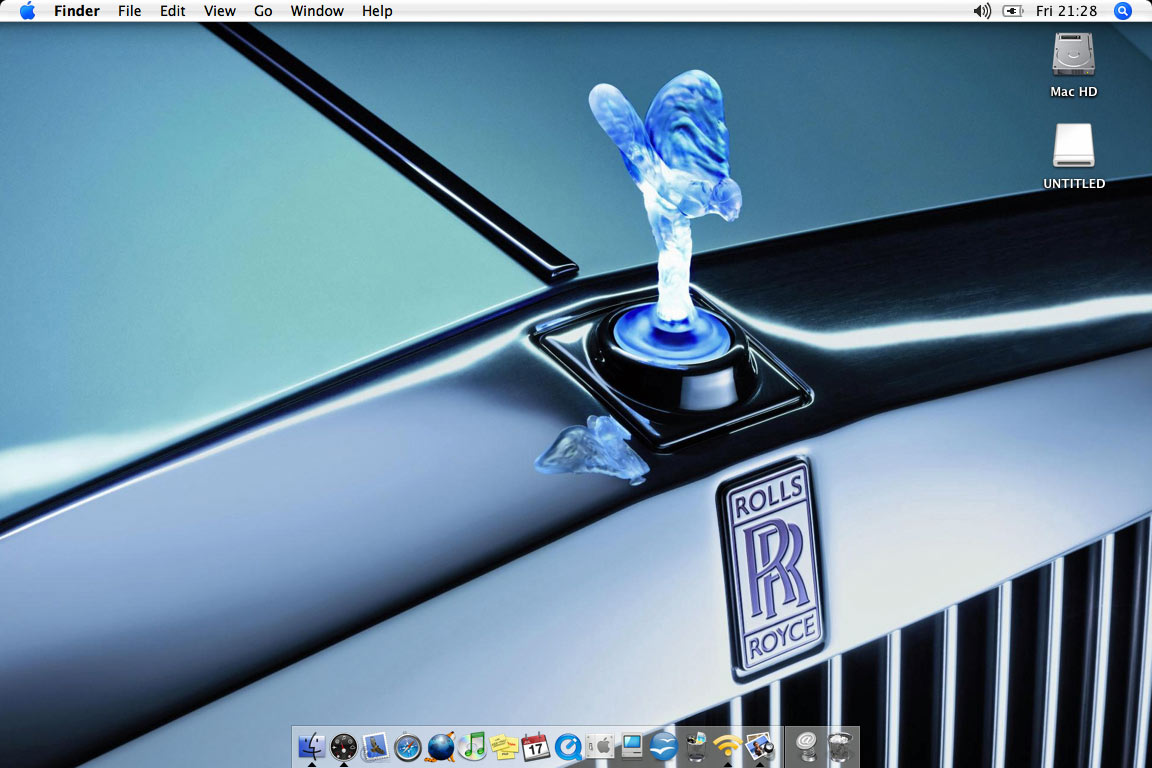This screenshot has width=1152, height=768.
Task: Open the Mail app in the Dock
Action: click(375, 747)
